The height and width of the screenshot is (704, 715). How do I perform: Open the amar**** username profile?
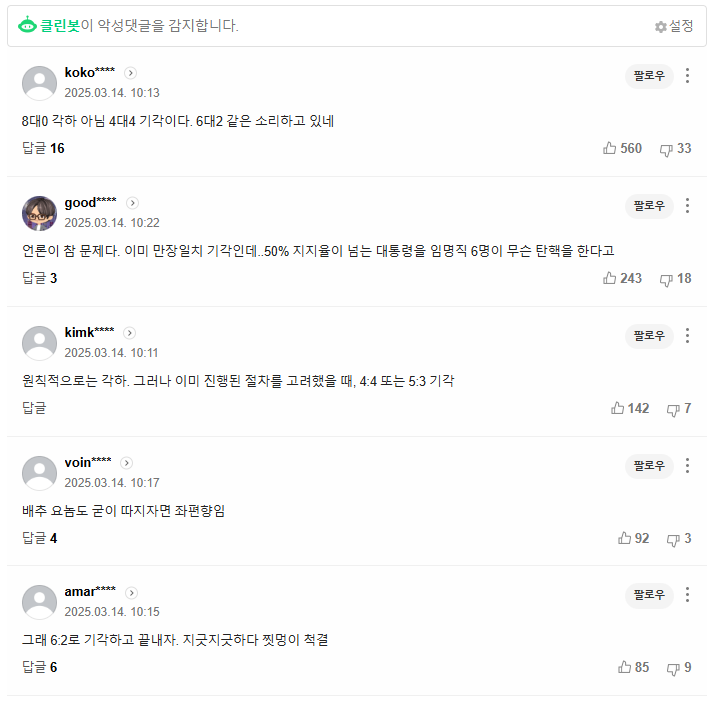[x=89, y=592]
